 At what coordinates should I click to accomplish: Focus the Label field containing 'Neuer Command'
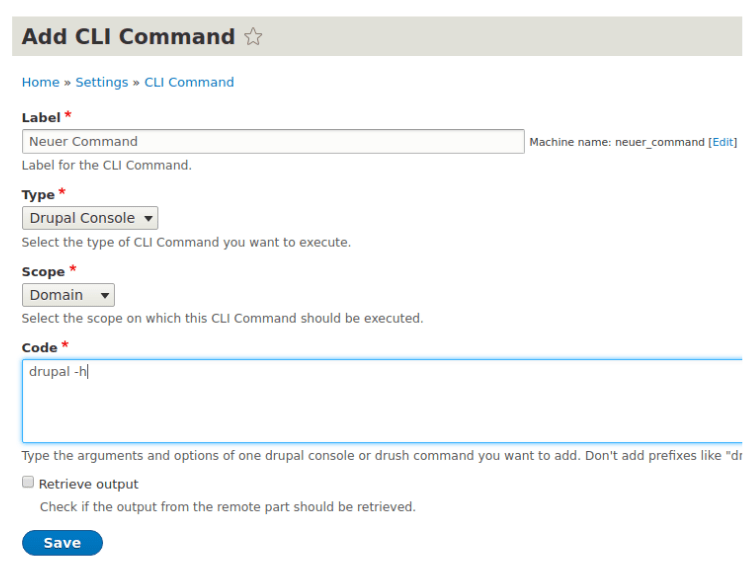click(272, 141)
